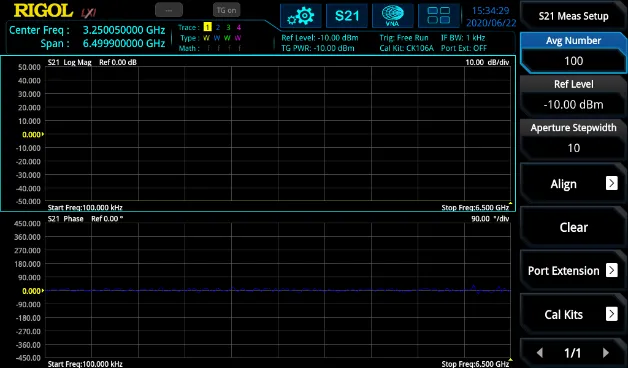Select Aperture Stepwidth setting
Screen dimensions: 628x368
[573, 139]
